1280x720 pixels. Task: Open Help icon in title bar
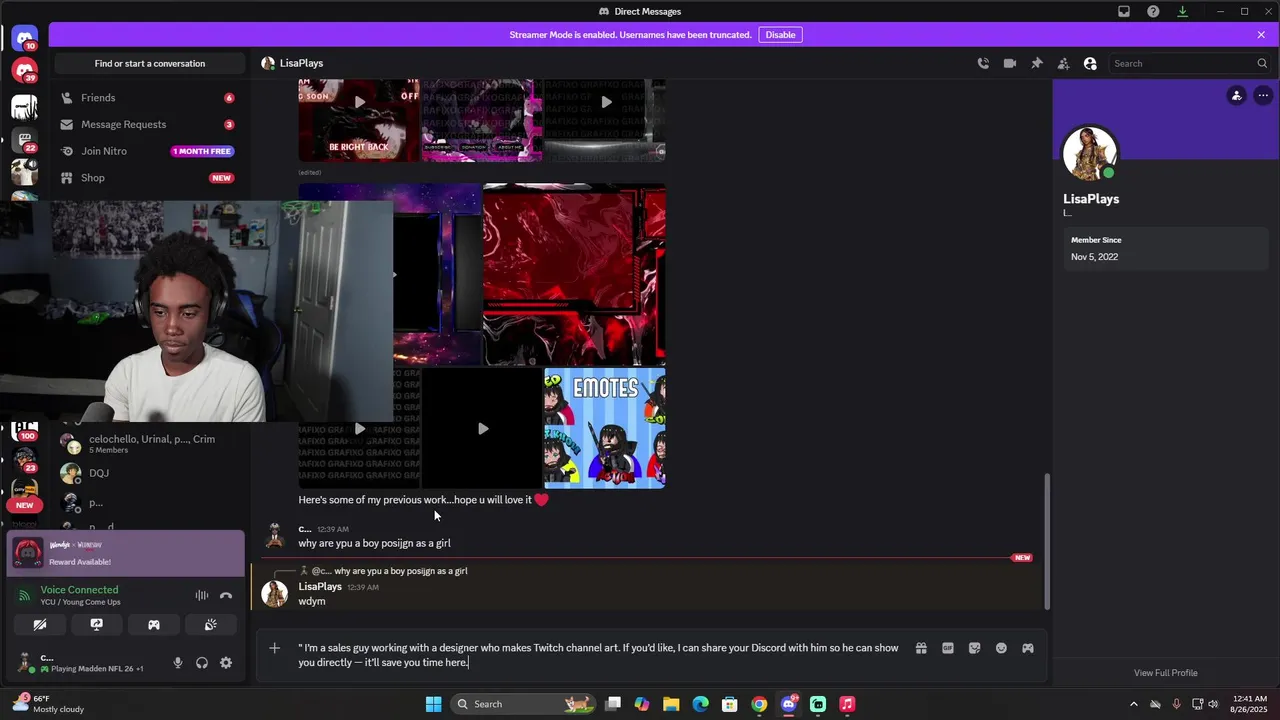[1153, 11]
